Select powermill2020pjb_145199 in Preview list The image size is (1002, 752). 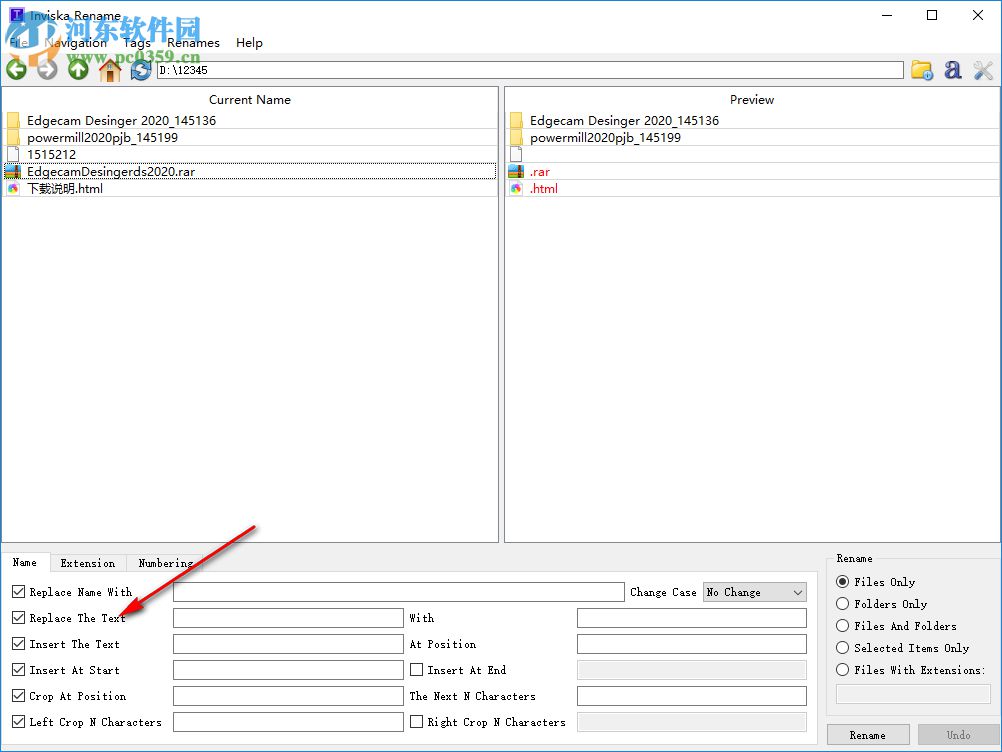[x=752, y=137]
